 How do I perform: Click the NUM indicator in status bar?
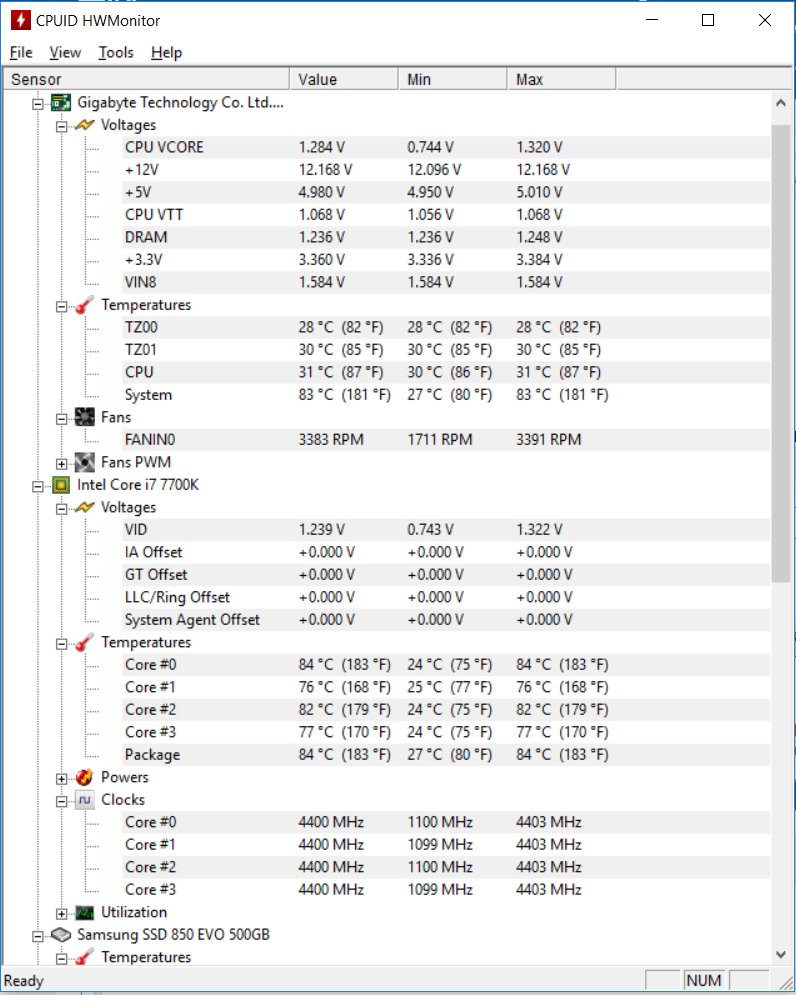(703, 980)
